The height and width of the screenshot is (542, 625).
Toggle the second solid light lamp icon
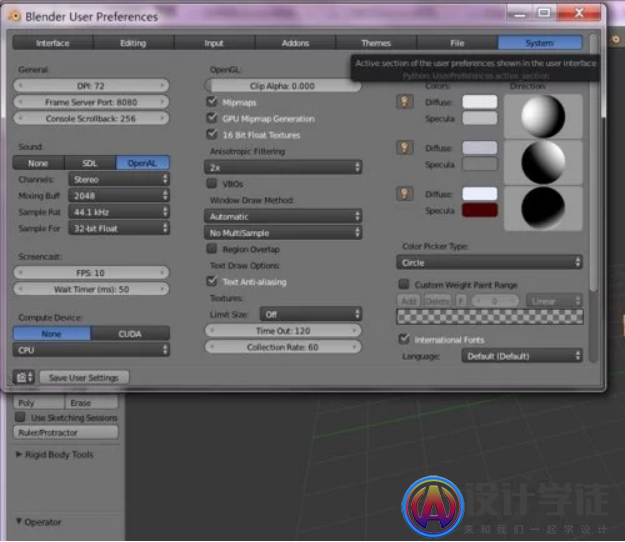pyautogui.click(x=404, y=147)
